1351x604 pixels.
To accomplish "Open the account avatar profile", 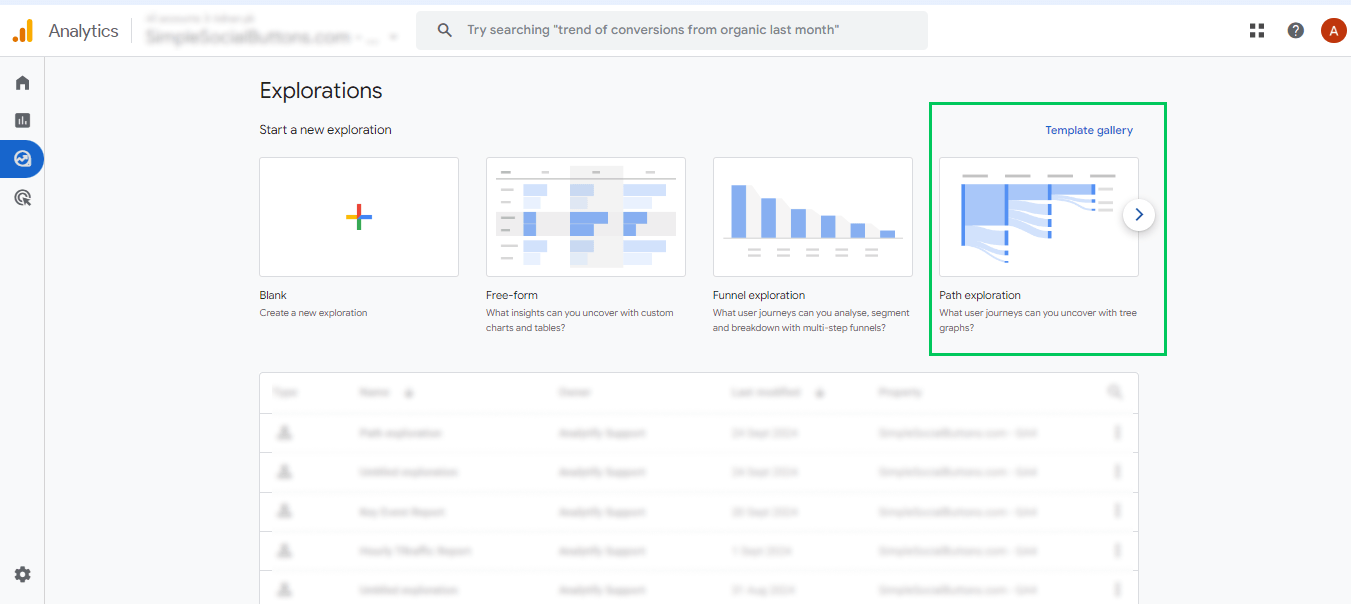I will (x=1333, y=31).
